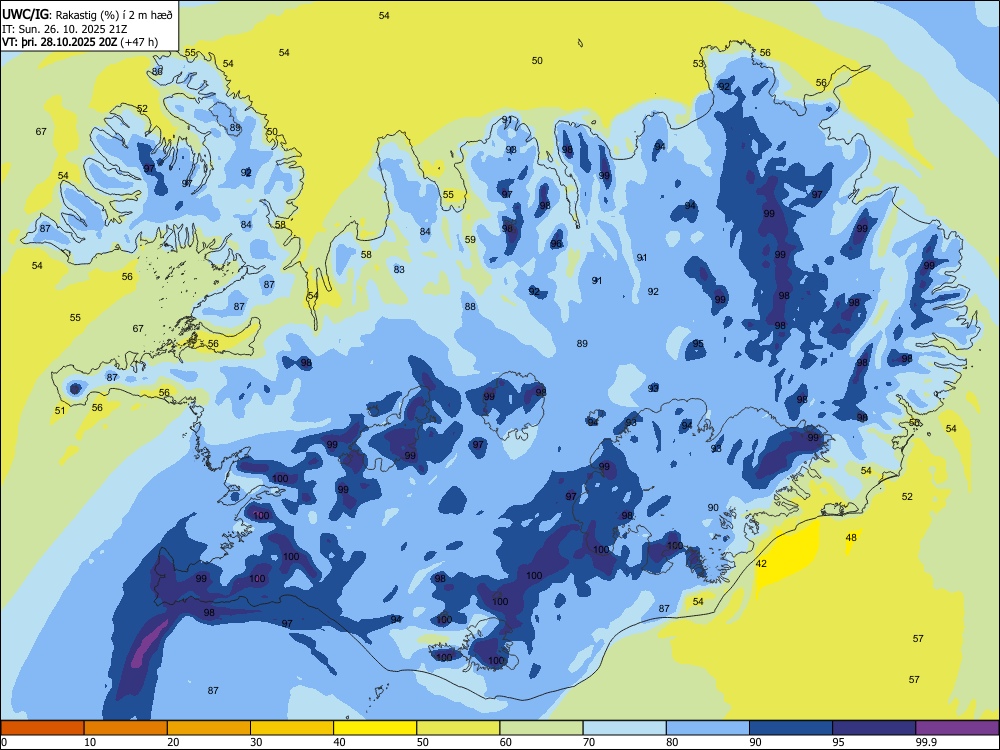The width and height of the screenshot is (1000, 750).
Task: Click the '0' legend scale label
Action: (x=3, y=742)
